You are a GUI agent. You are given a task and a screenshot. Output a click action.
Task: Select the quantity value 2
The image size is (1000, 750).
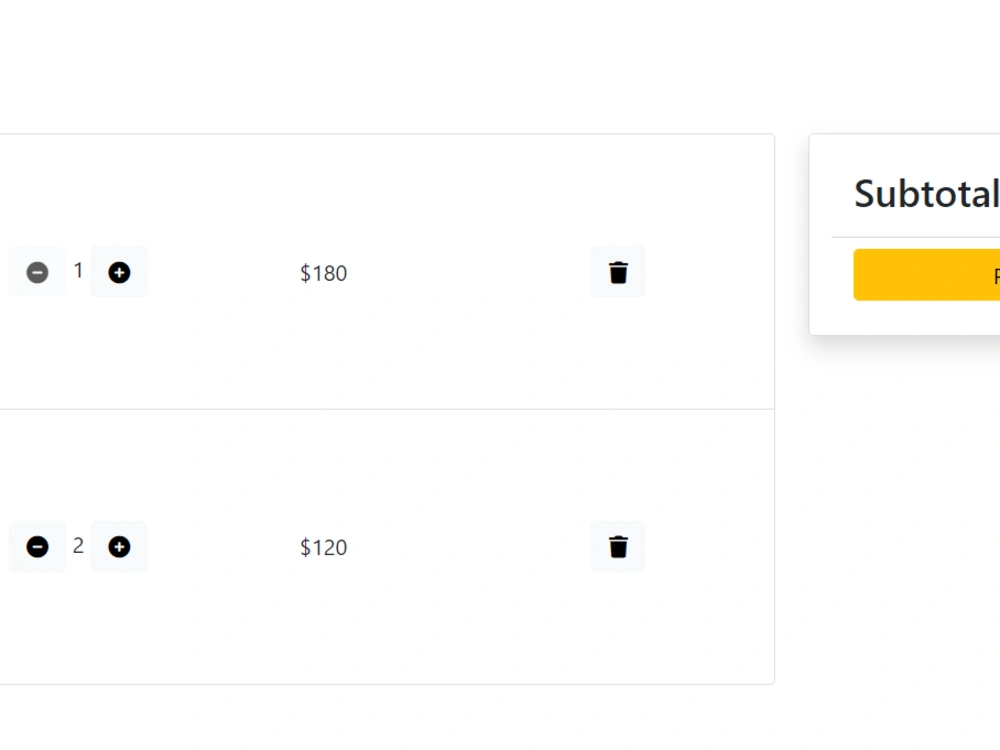click(78, 545)
